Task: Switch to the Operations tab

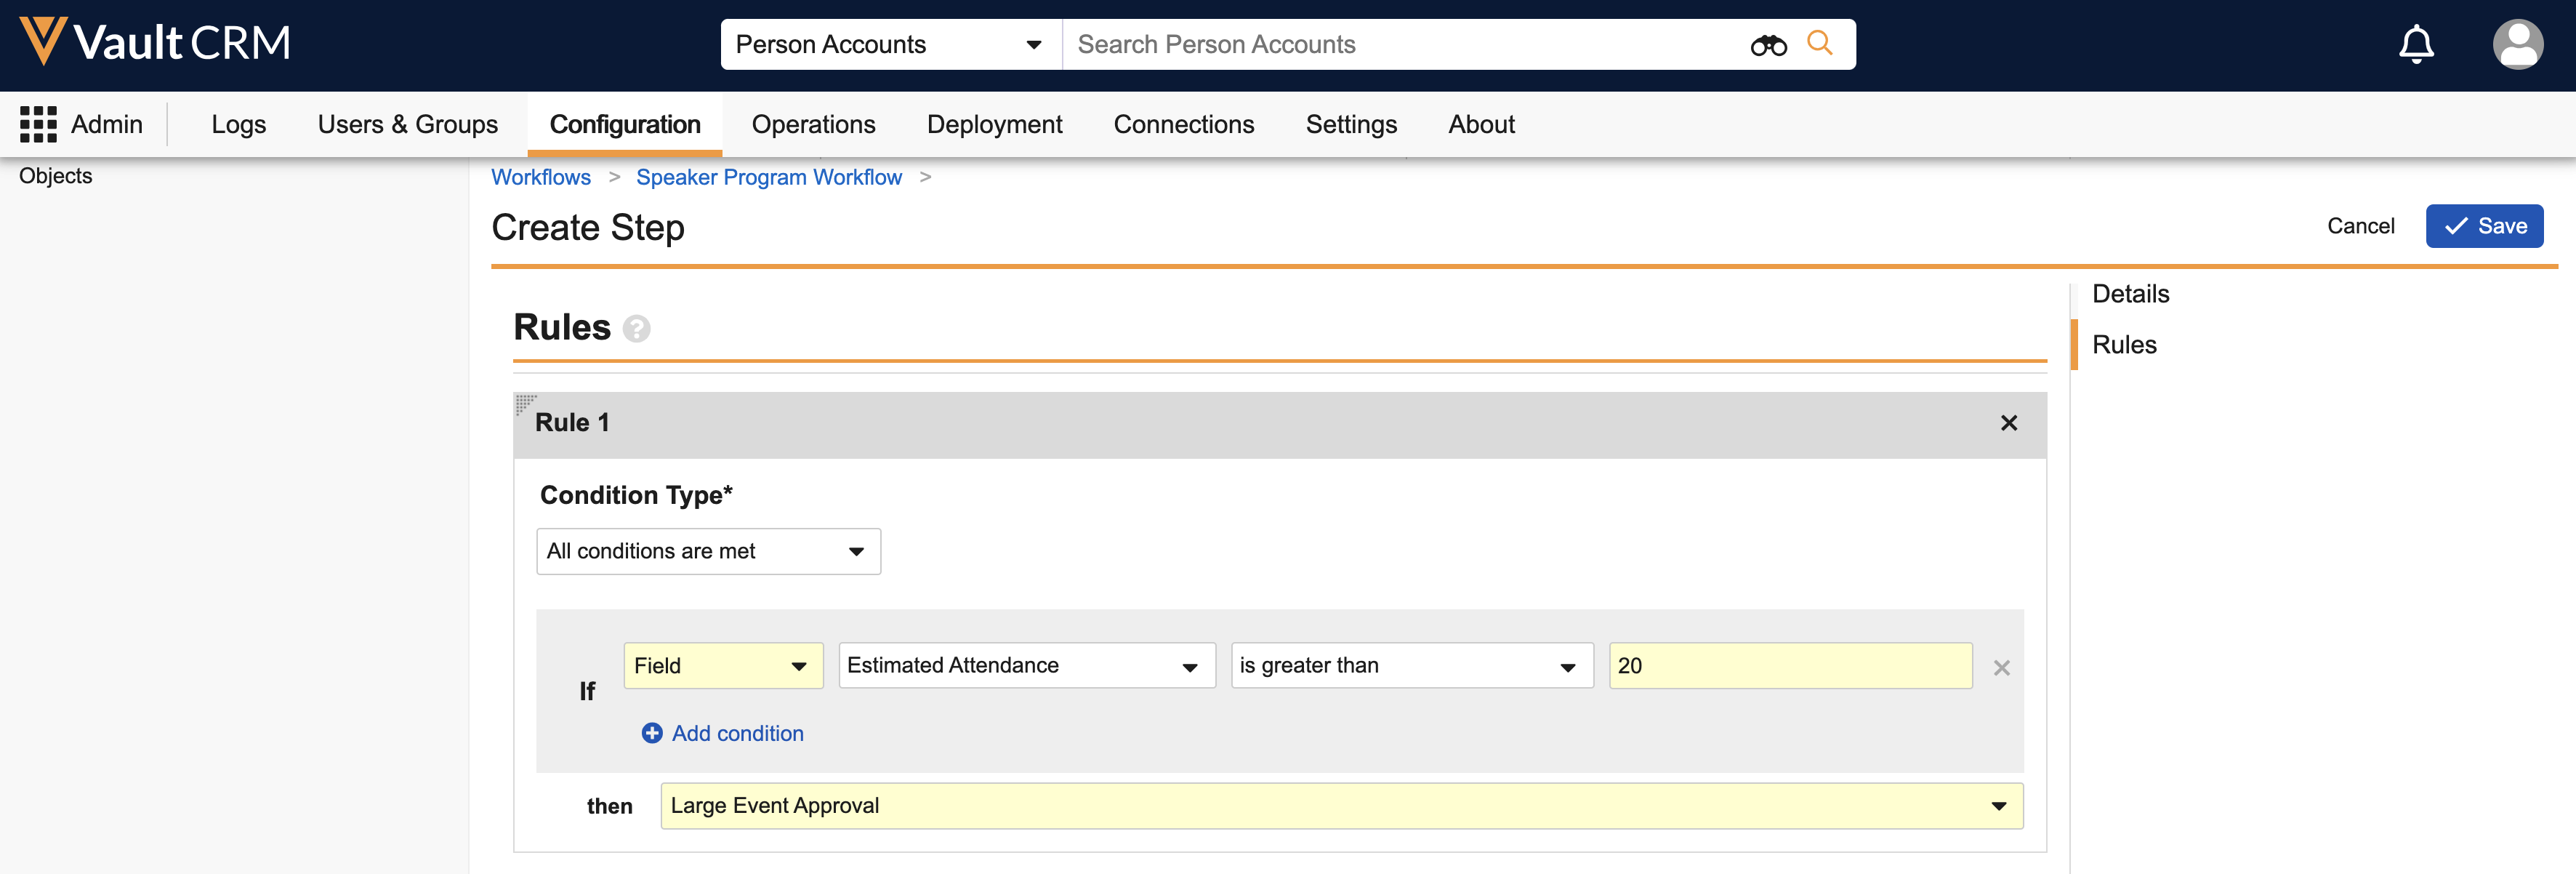Action: point(813,124)
